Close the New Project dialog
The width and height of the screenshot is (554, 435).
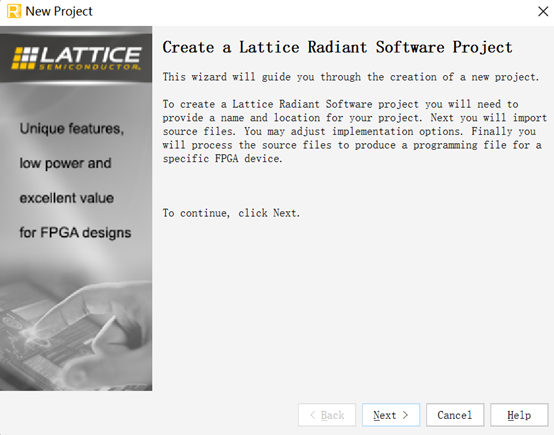[543, 11]
